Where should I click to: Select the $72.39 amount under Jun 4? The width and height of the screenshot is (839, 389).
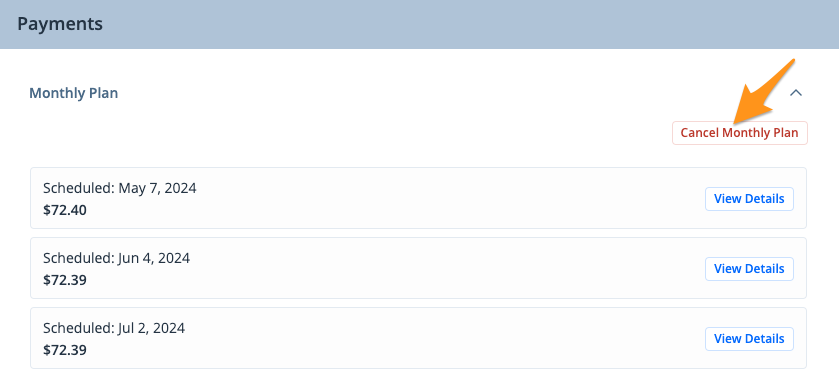click(x=65, y=280)
